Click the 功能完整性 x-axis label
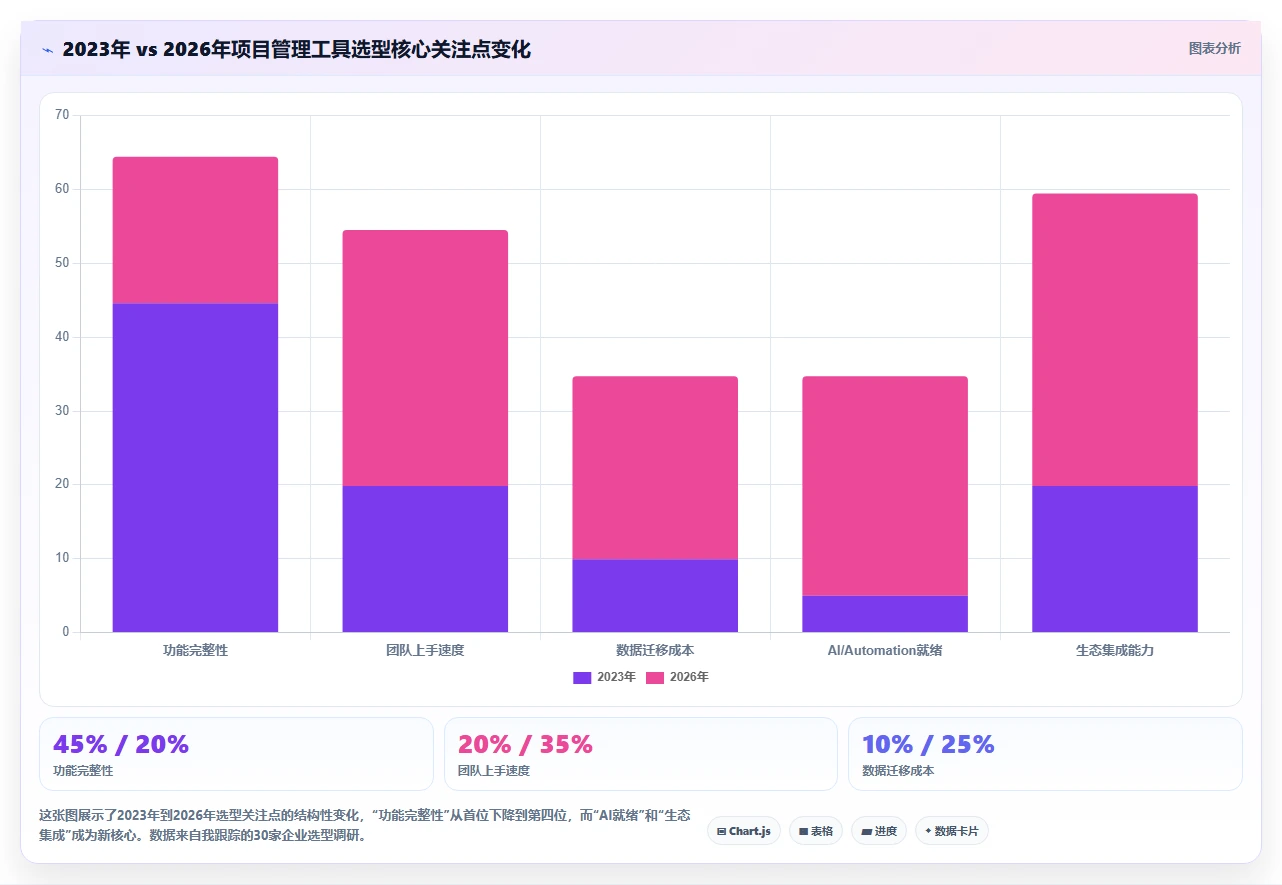This screenshot has width=1282, height=885. [195, 650]
